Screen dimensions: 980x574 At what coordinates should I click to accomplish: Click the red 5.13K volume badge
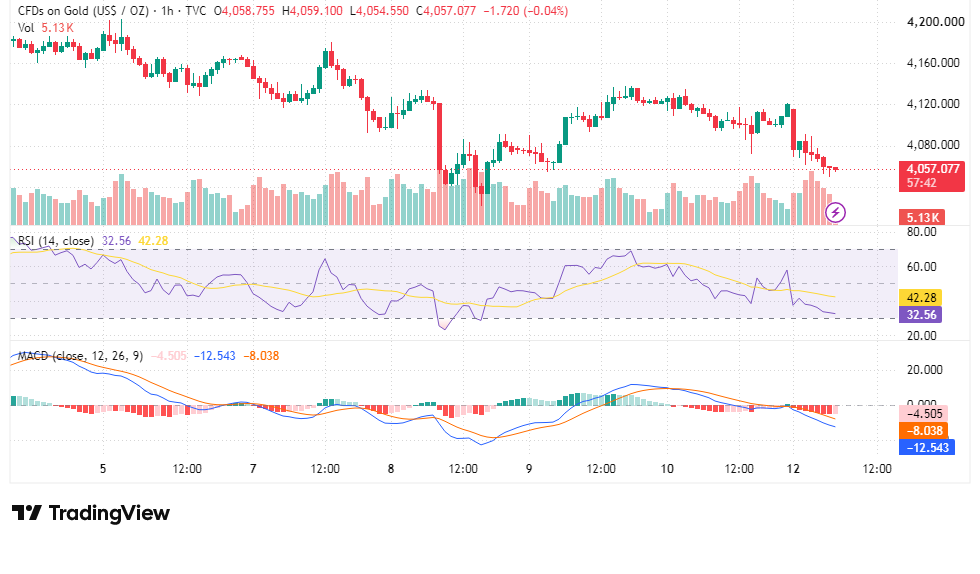922,218
